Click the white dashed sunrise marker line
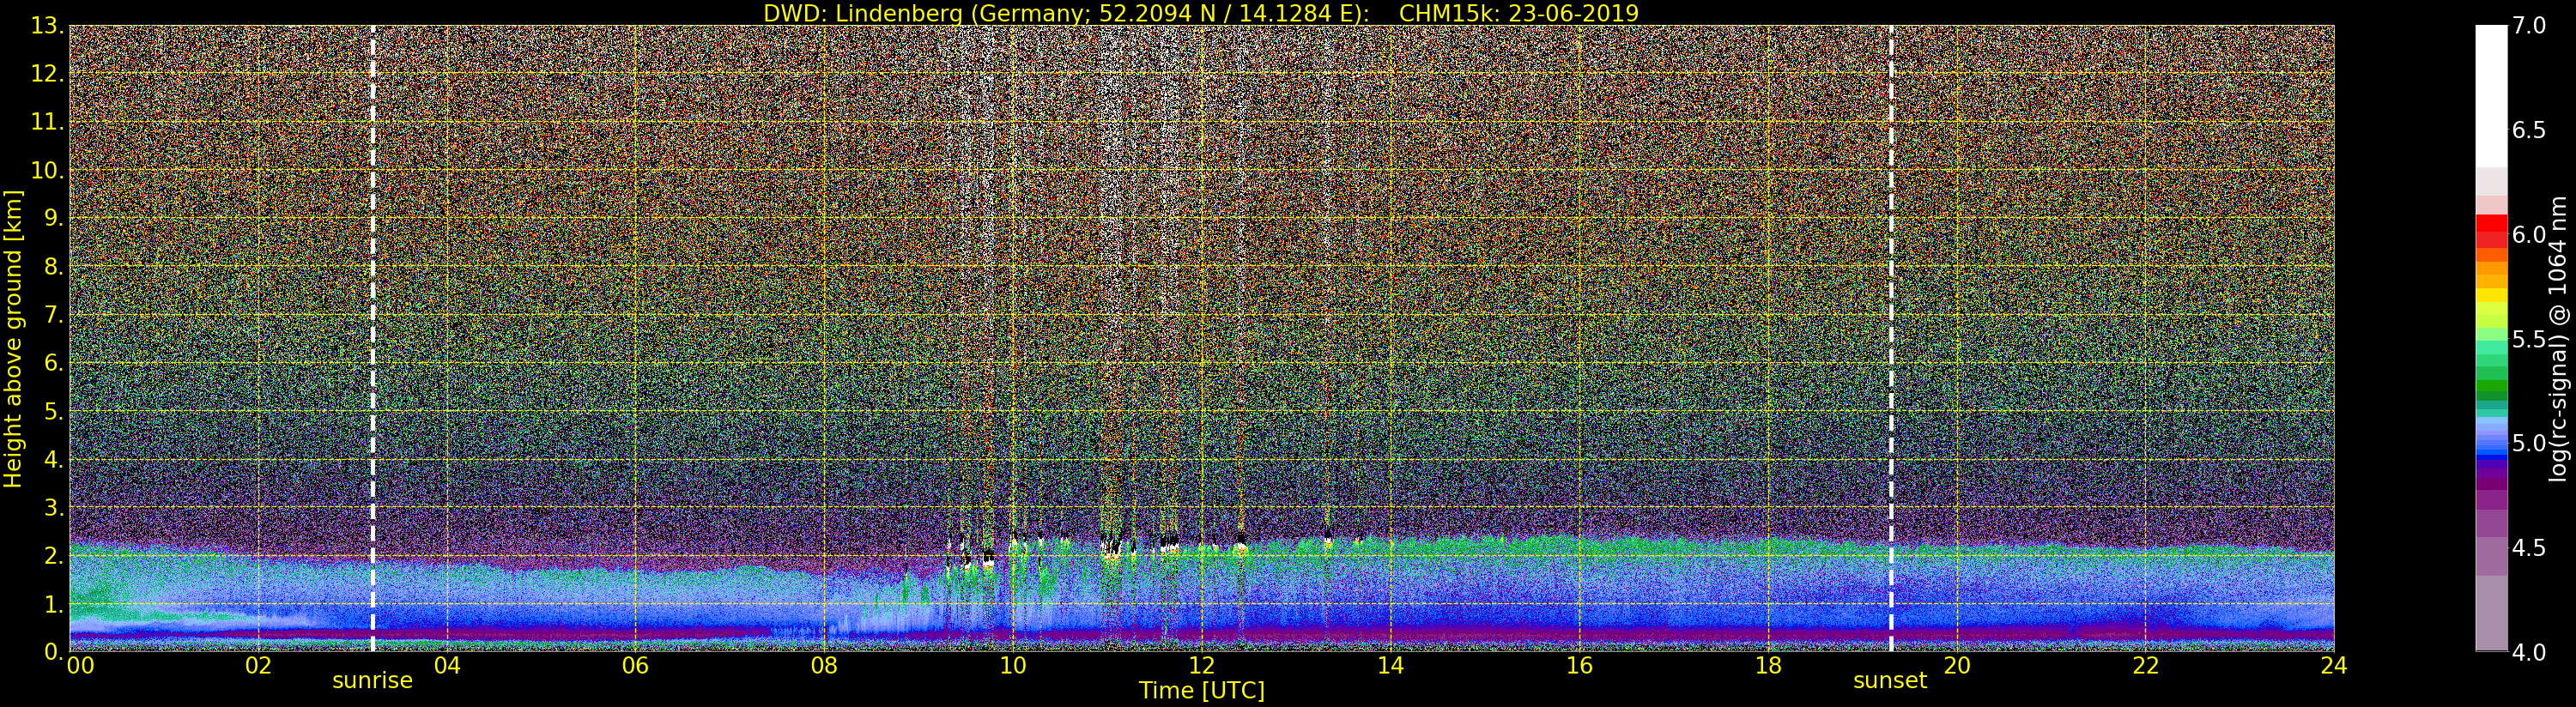 click(372, 339)
